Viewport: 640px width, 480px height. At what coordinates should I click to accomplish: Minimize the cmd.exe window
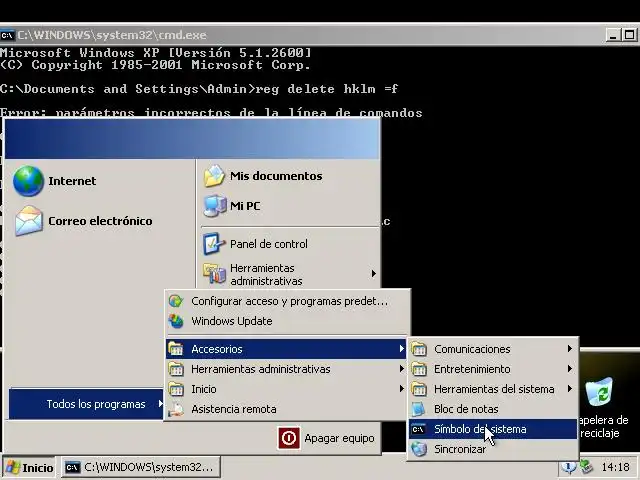pos(612,35)
